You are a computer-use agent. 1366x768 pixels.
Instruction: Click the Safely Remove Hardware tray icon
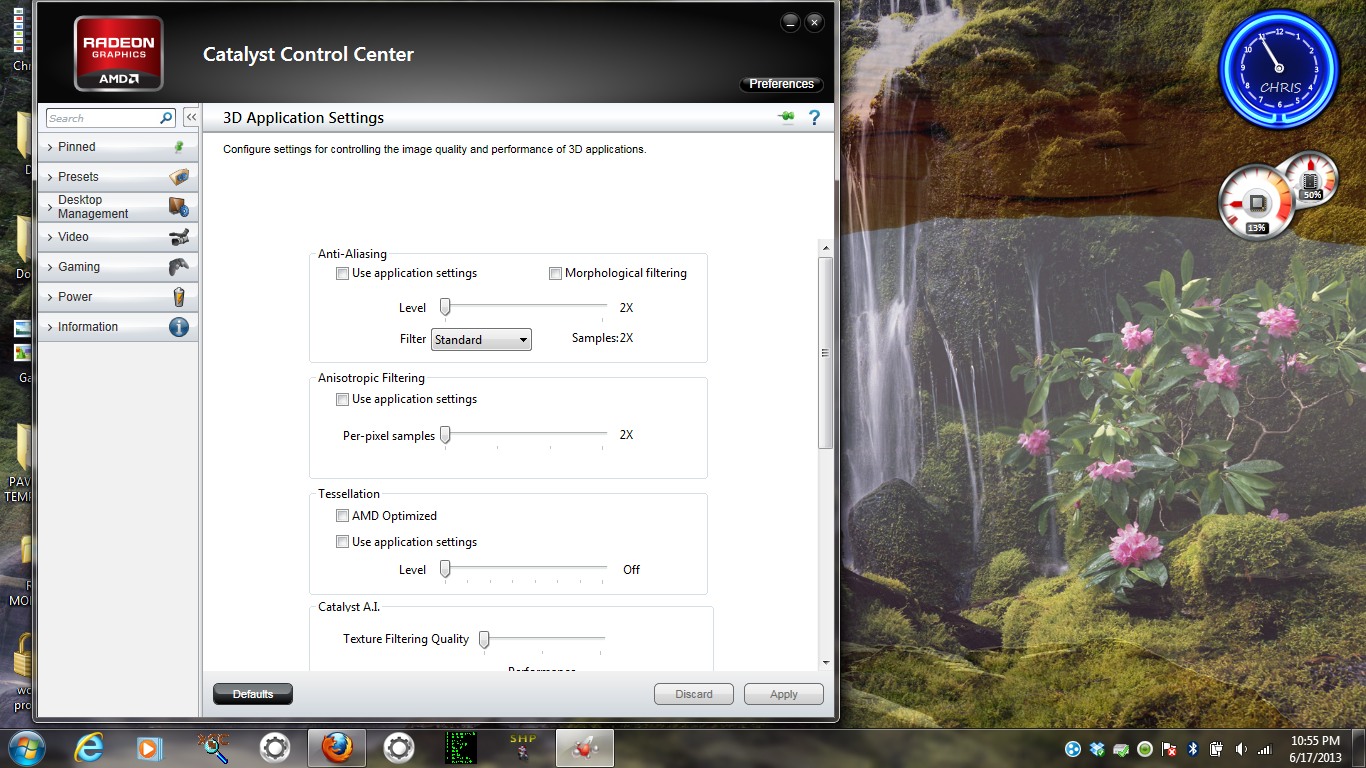1121,749
